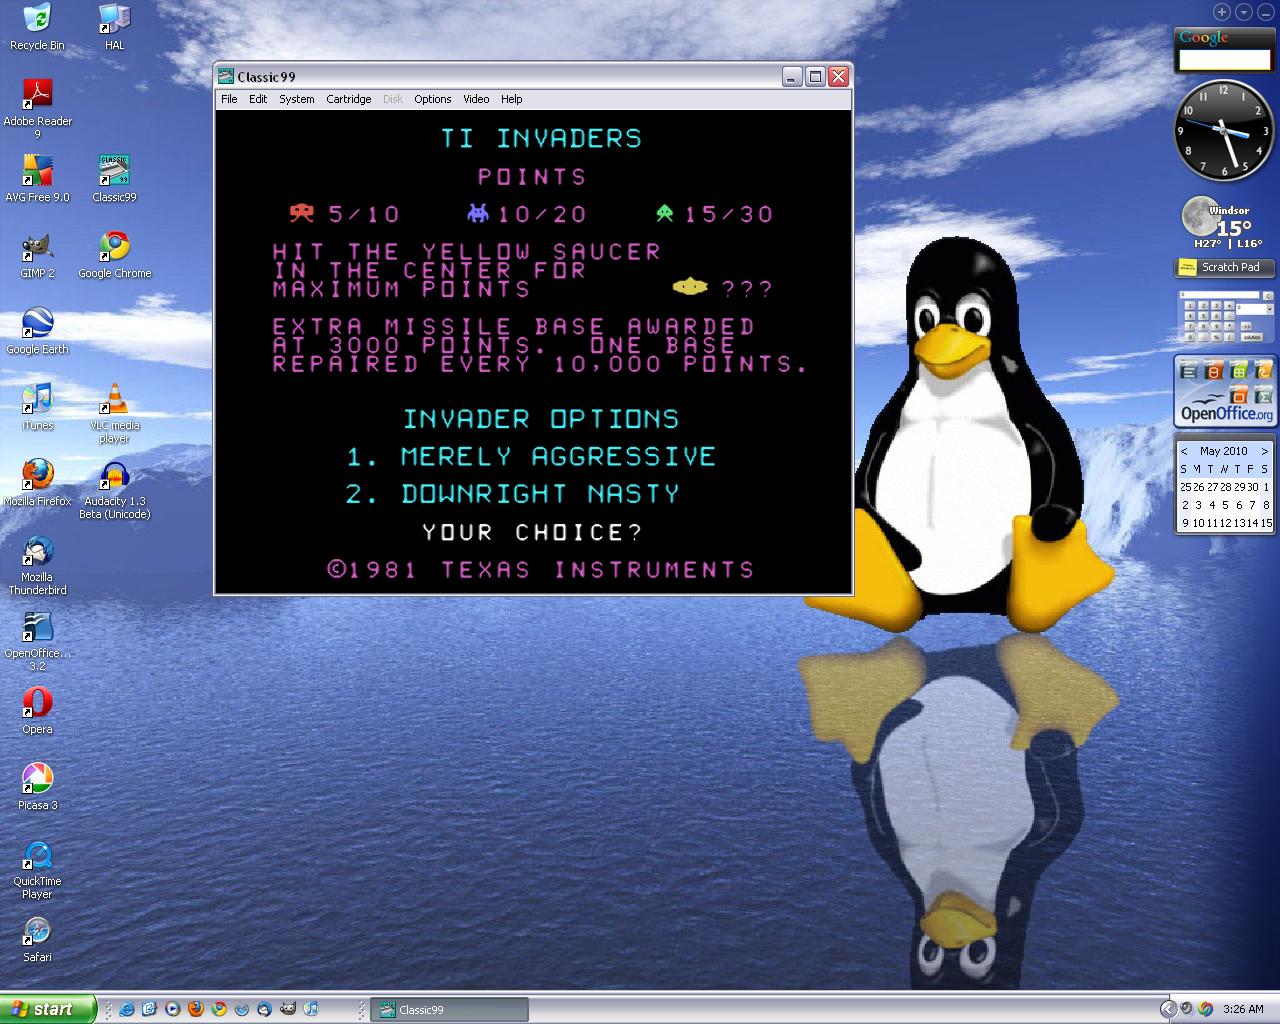Image resolution: width=1280 pixels, height=1024 pixels.
Task: Click the 'DOWNRIGHT NASTY' option text
Action: tap(540, 494)
